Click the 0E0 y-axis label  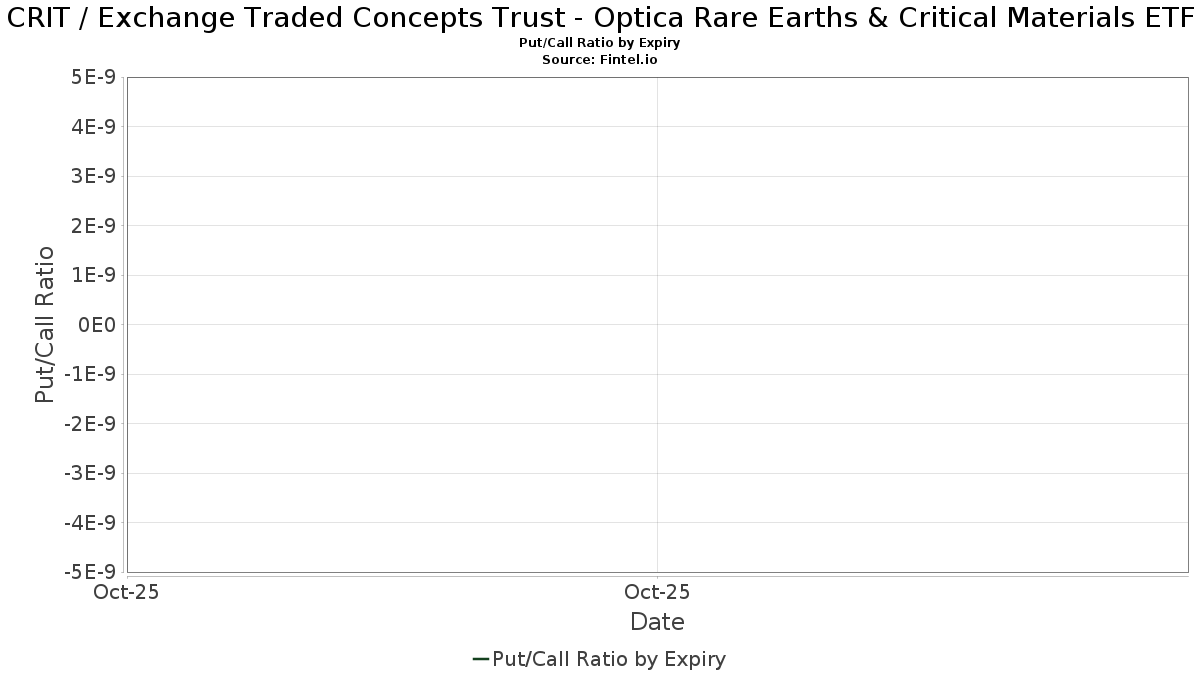click(99, 325)
